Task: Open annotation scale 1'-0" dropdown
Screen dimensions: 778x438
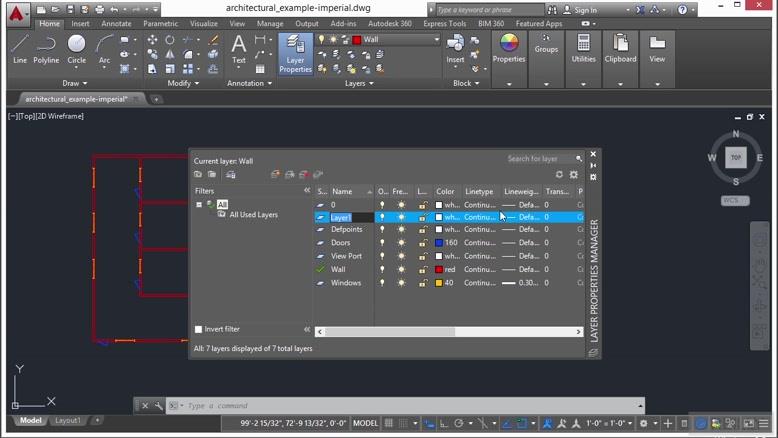Action: point(609,423)
